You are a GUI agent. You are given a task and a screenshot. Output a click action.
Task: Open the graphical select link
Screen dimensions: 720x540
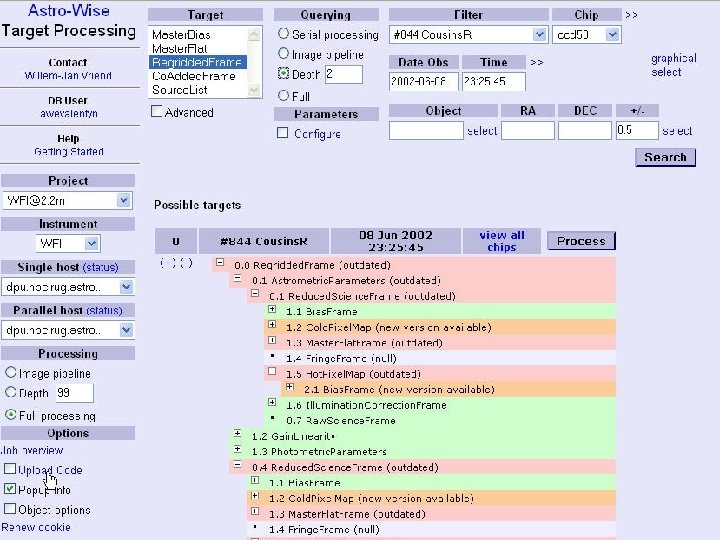point(674,65)
